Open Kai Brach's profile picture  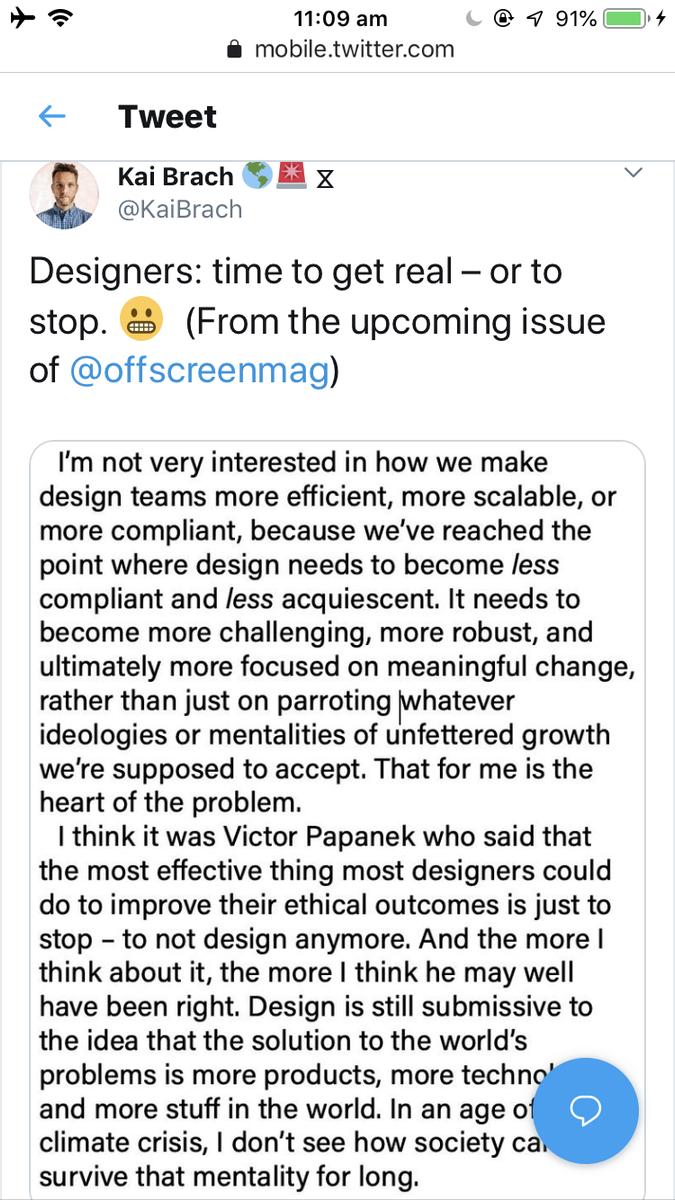click(x=65, y=195)
